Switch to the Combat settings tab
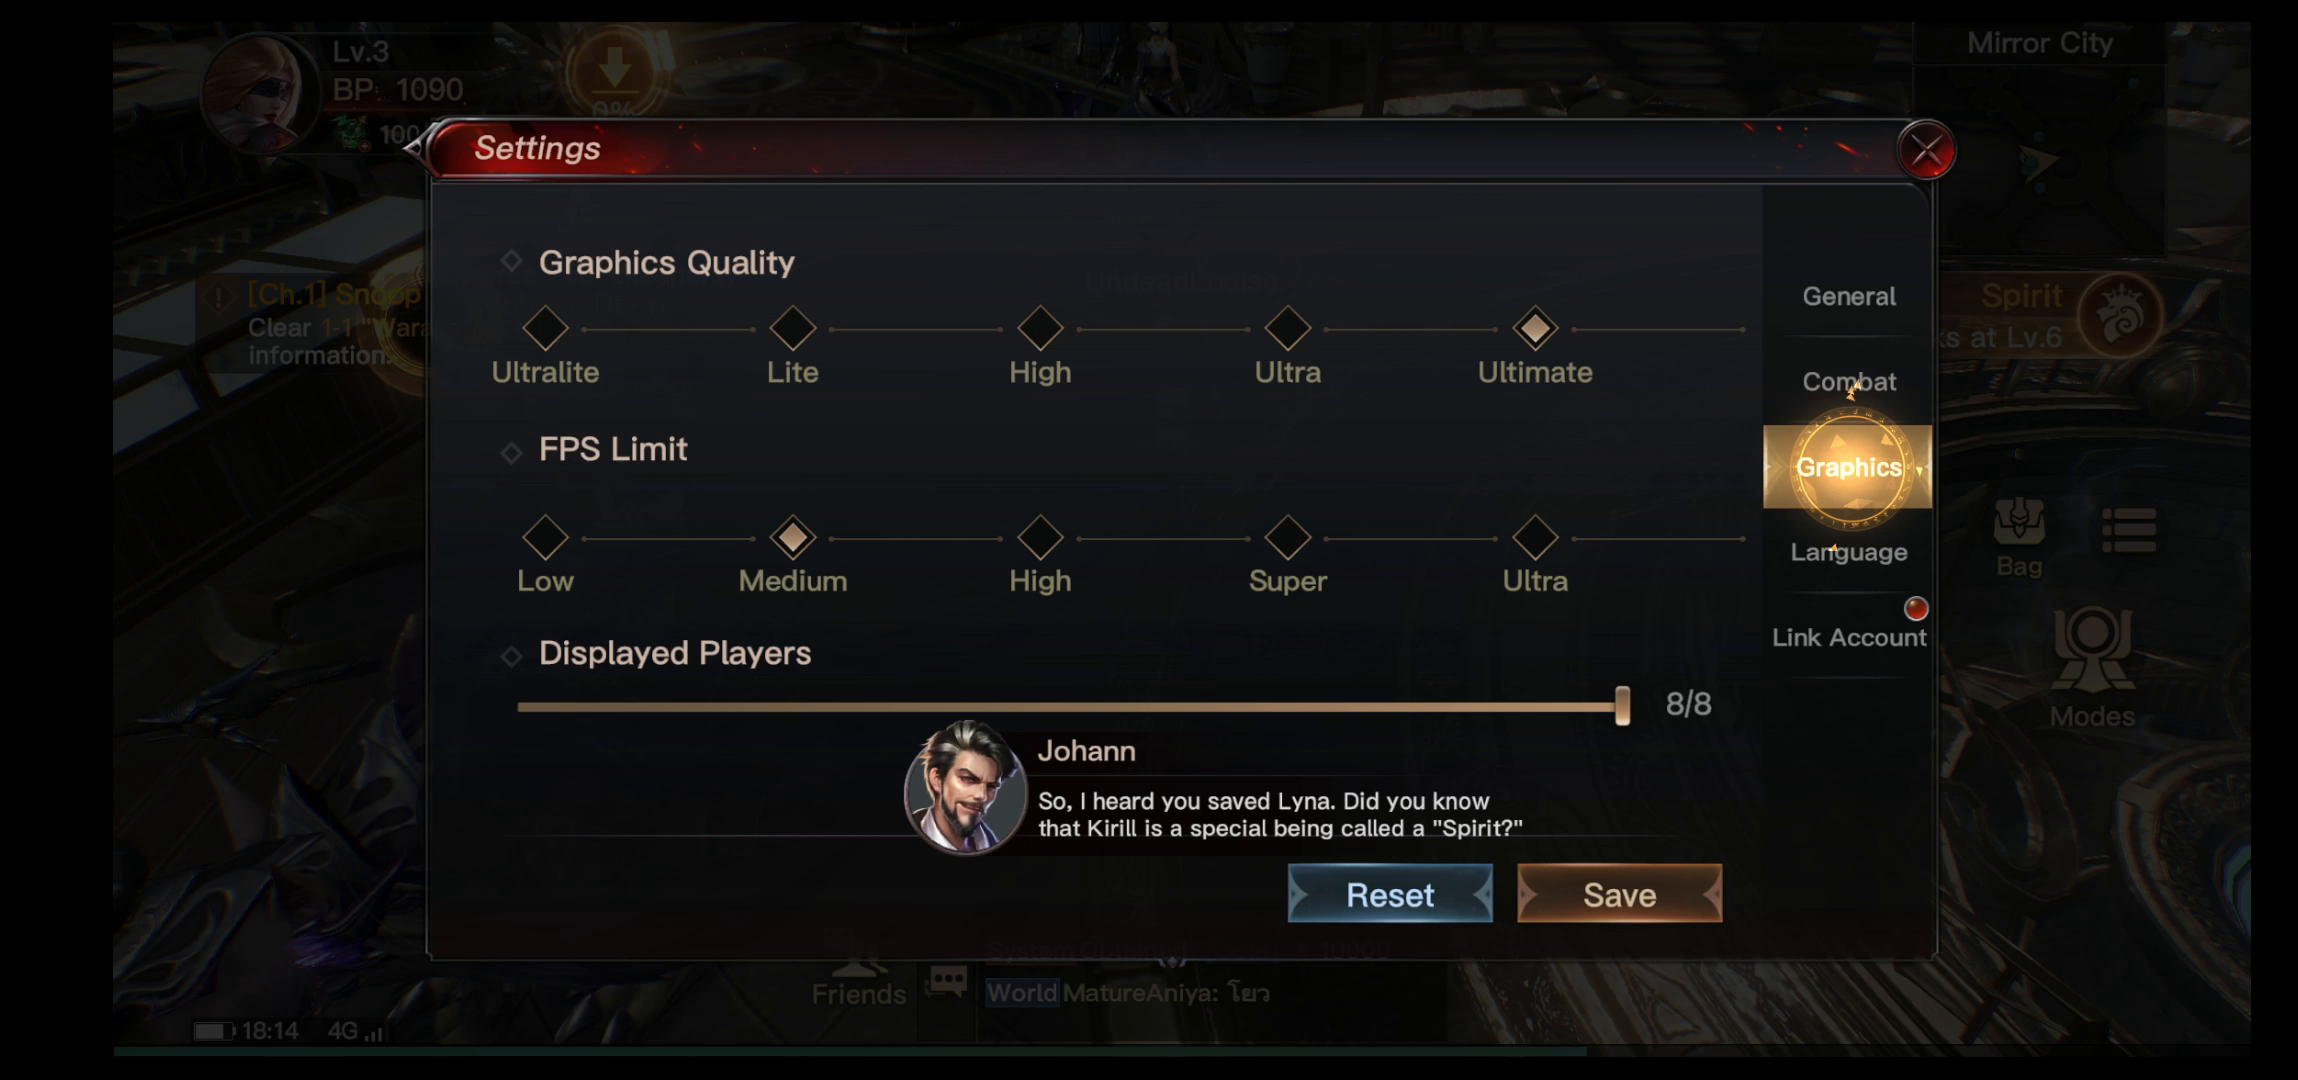 [1848, 381]
